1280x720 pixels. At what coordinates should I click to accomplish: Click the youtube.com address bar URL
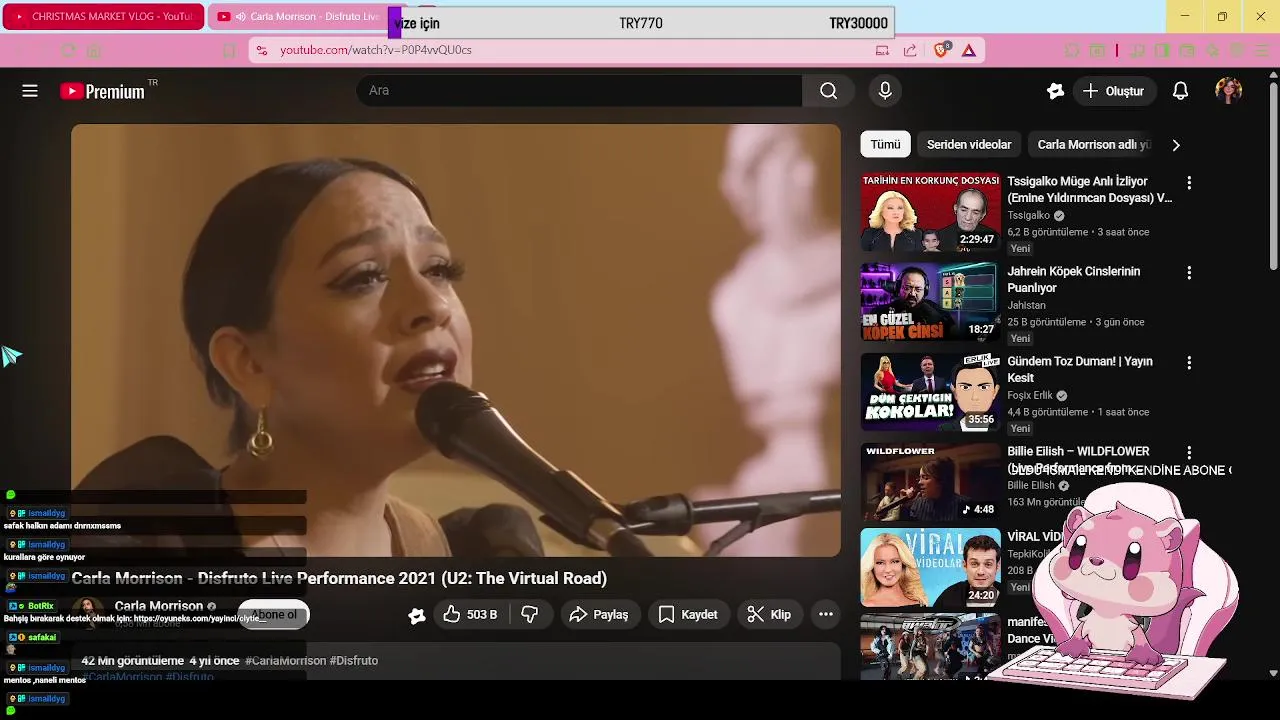(376, 50)
